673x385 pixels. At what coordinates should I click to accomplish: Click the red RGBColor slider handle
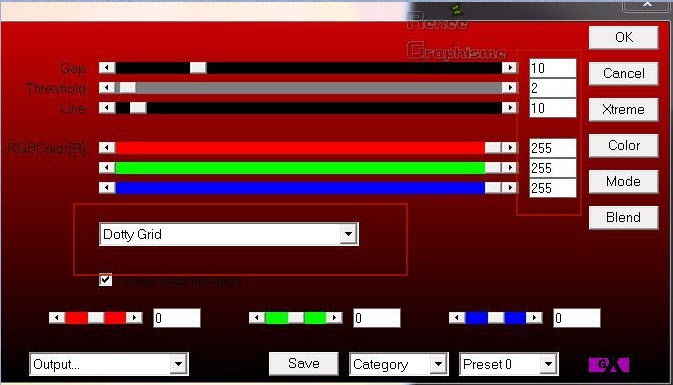click(x=493, y=148)
